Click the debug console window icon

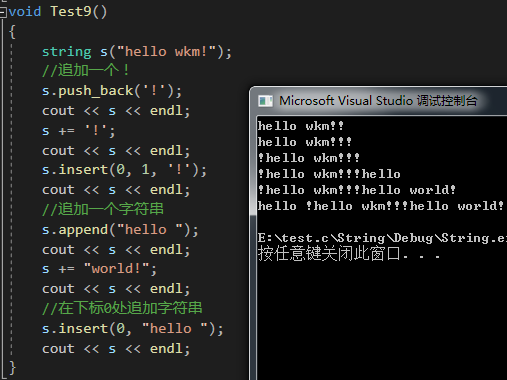[x=266, y=101]
